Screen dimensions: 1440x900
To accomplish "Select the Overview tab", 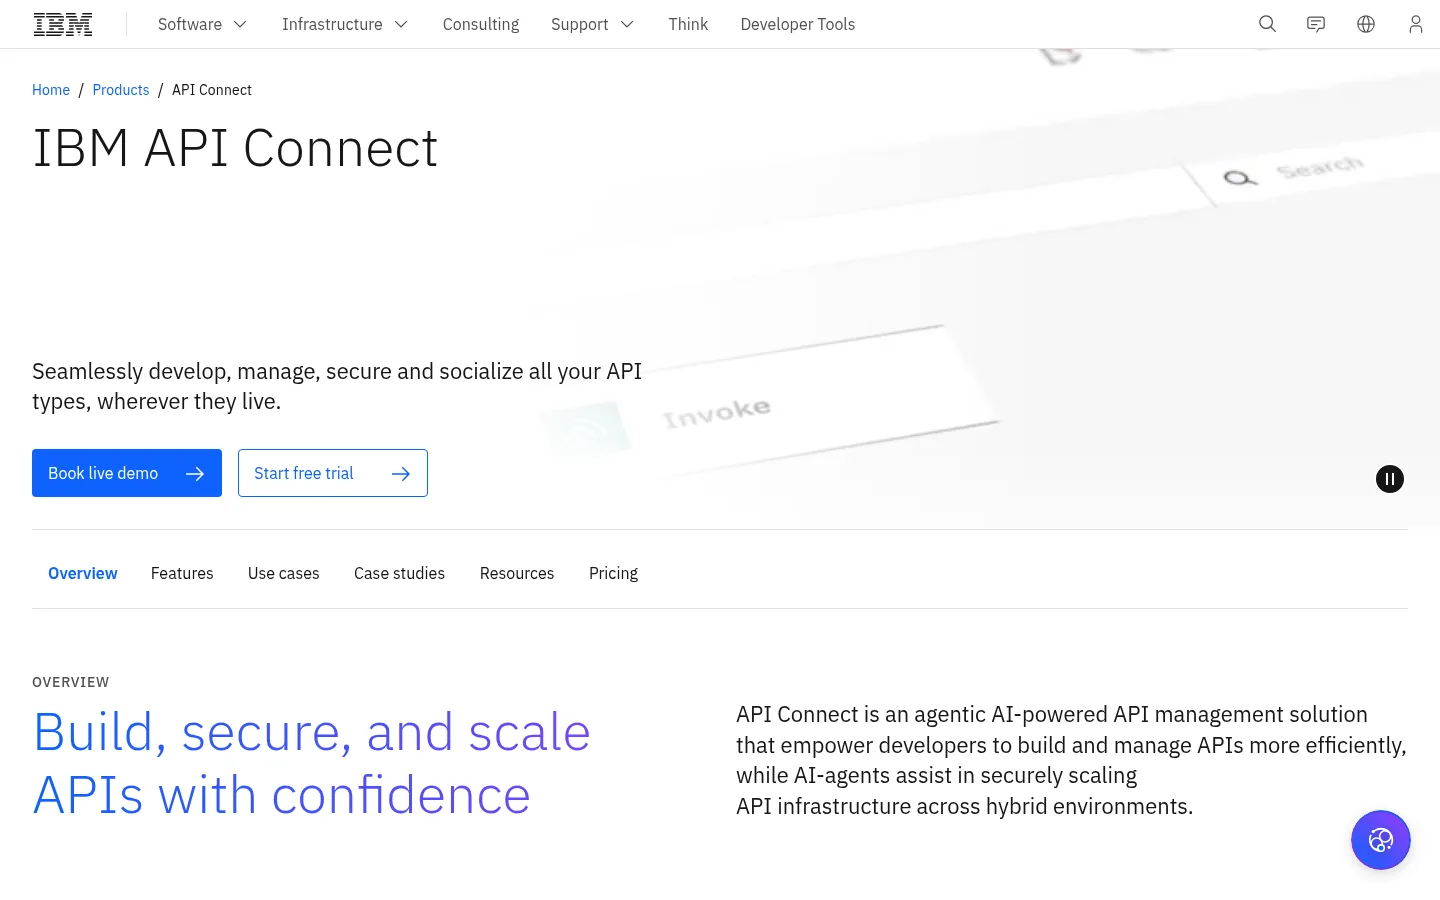I will click(x=83, y=573).
